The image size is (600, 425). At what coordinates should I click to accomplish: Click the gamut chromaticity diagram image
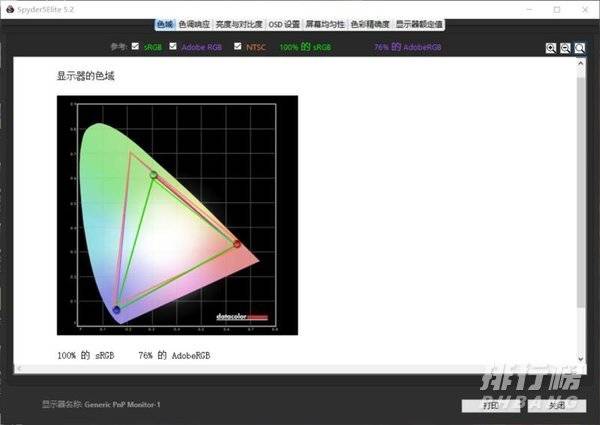coord(178,215)
